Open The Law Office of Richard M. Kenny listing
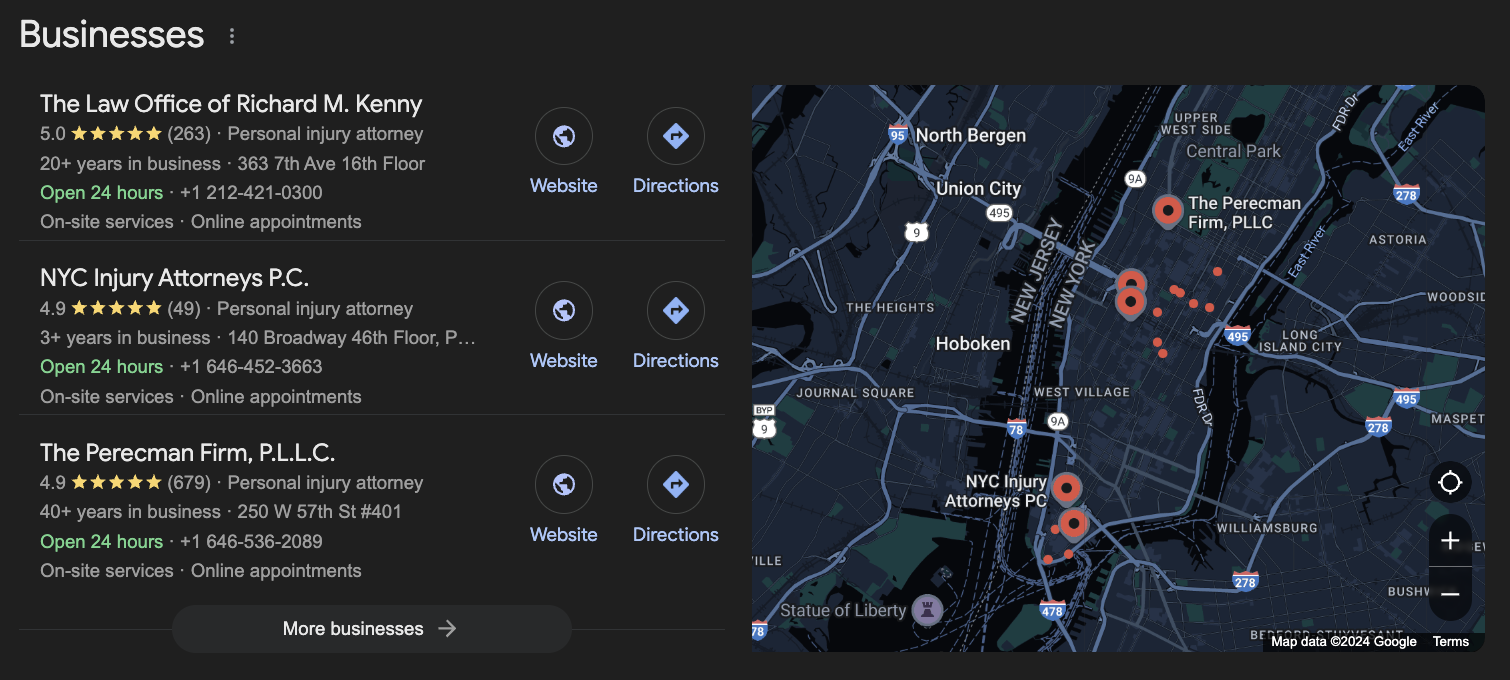 [231, 104]
